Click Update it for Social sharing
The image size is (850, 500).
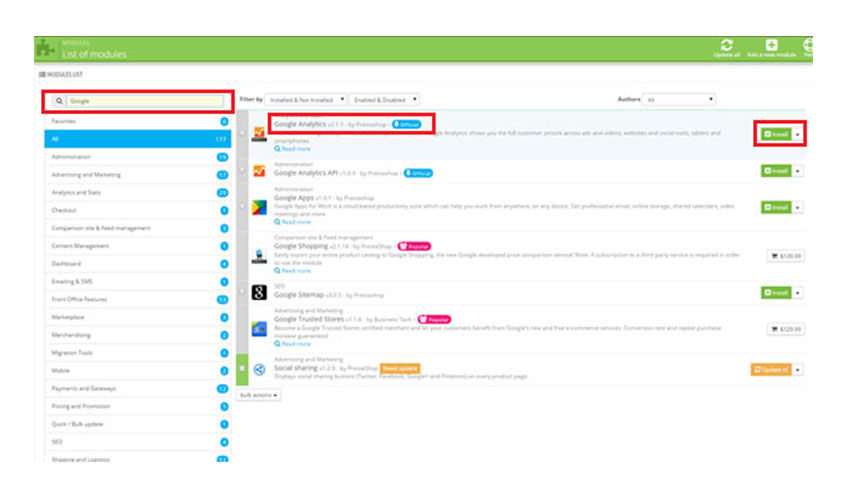[771, 370]
